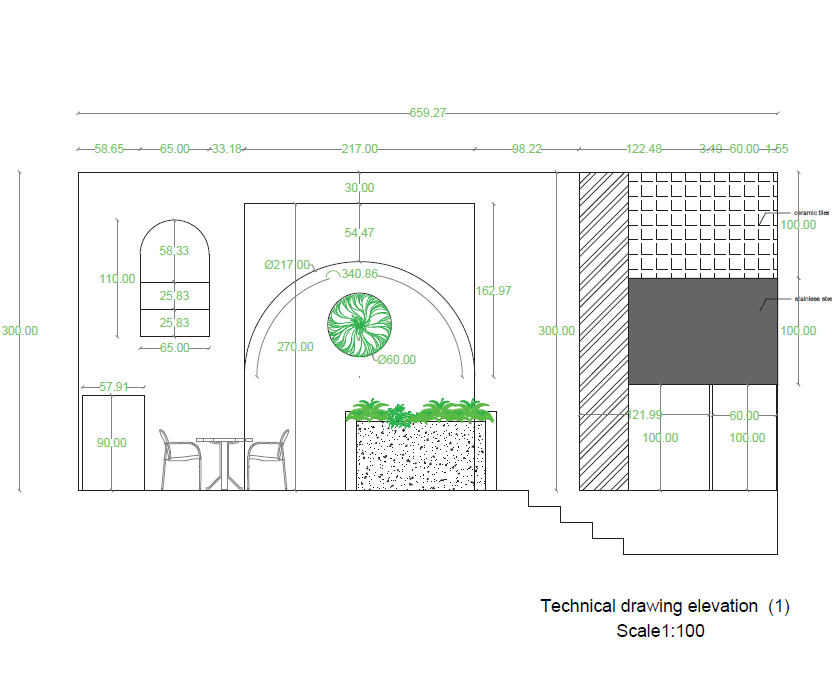The height and width of the screenshot is (677, 832).
Task: Select the 340.86 arc length label
Action: click(359, 274)
